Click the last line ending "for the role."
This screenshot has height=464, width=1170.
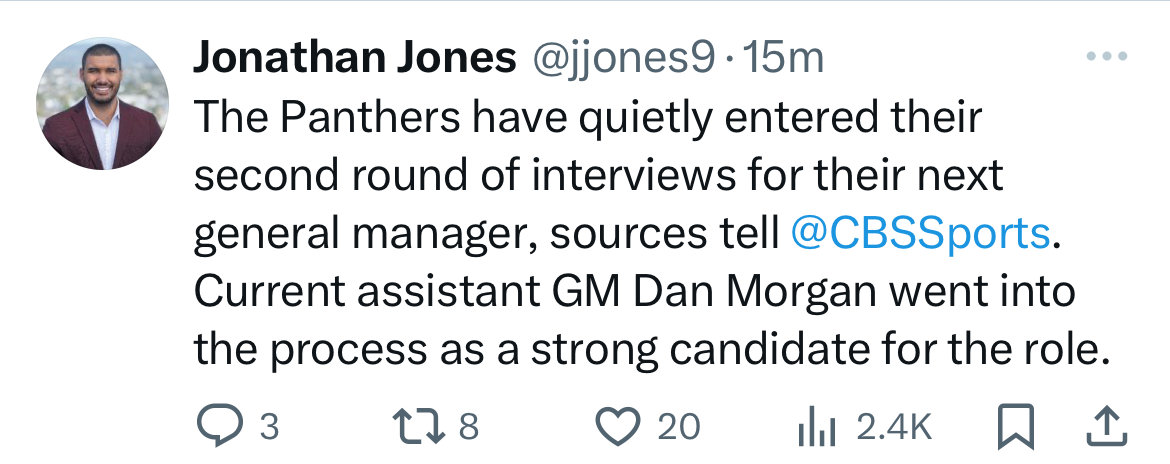tap(648, 349)
